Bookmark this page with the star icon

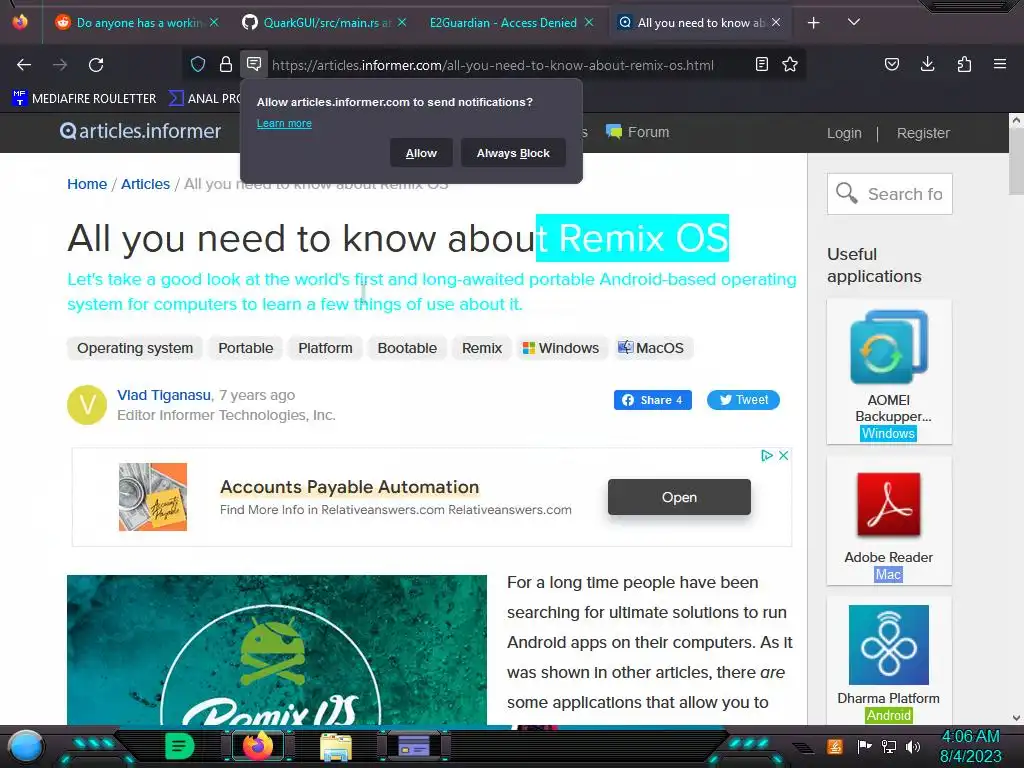click(790, 64)
